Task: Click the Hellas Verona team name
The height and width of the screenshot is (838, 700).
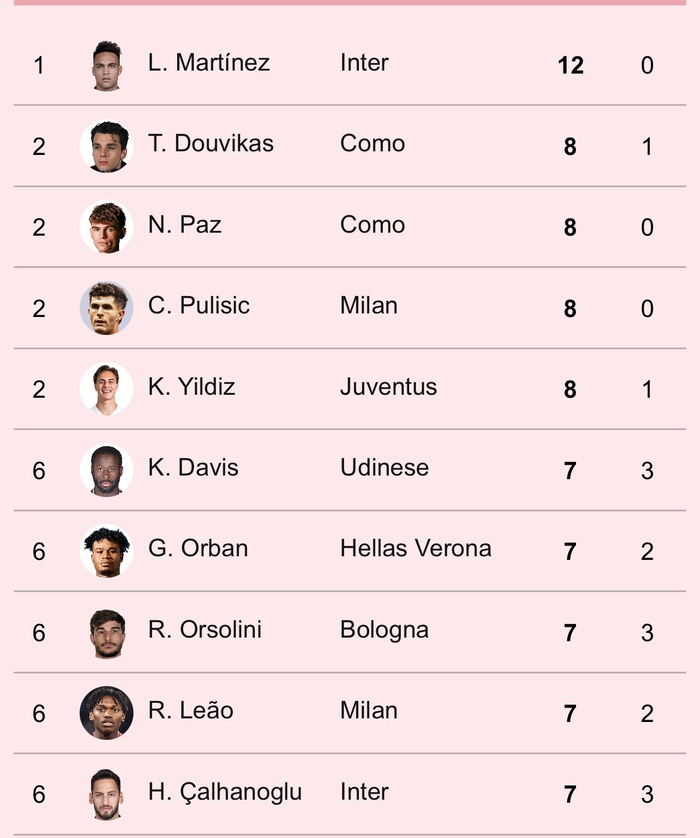Action: coord(416,549)
